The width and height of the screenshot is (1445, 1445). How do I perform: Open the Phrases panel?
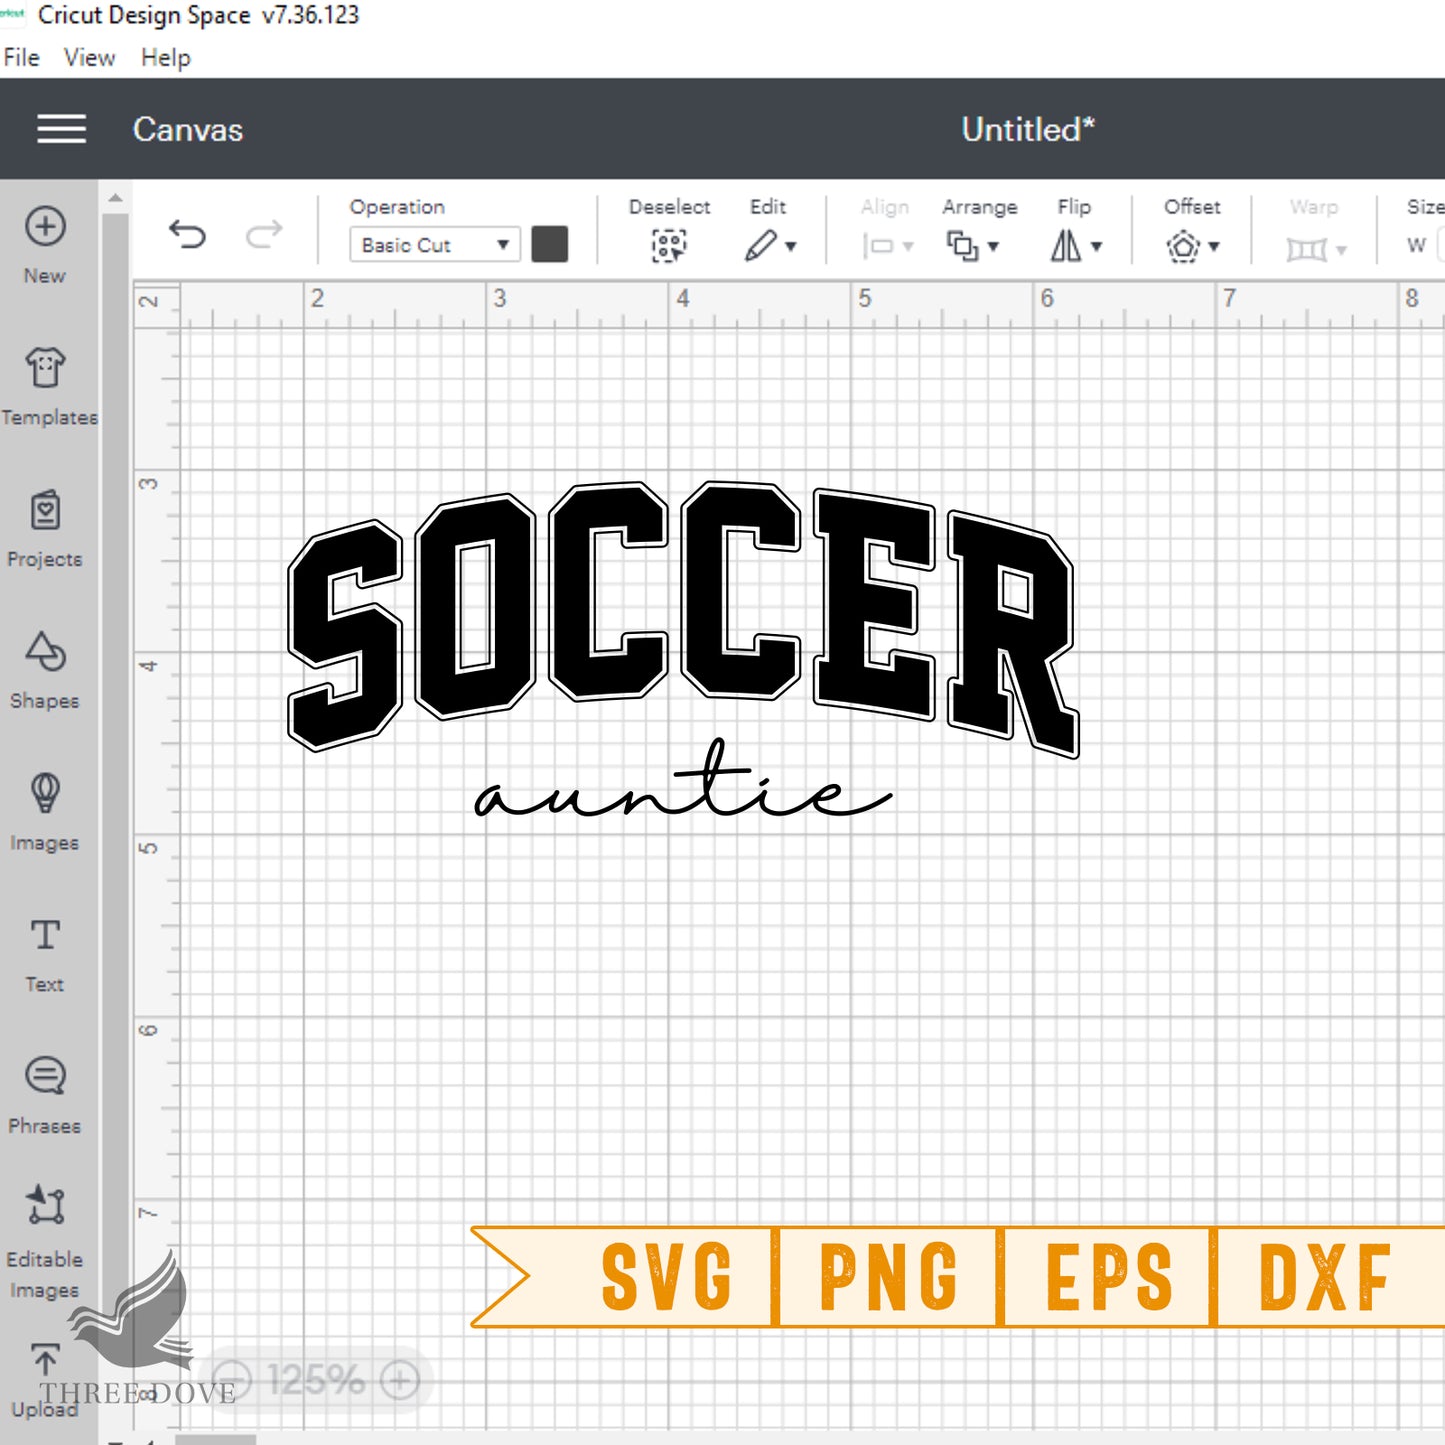[45, 1076]
